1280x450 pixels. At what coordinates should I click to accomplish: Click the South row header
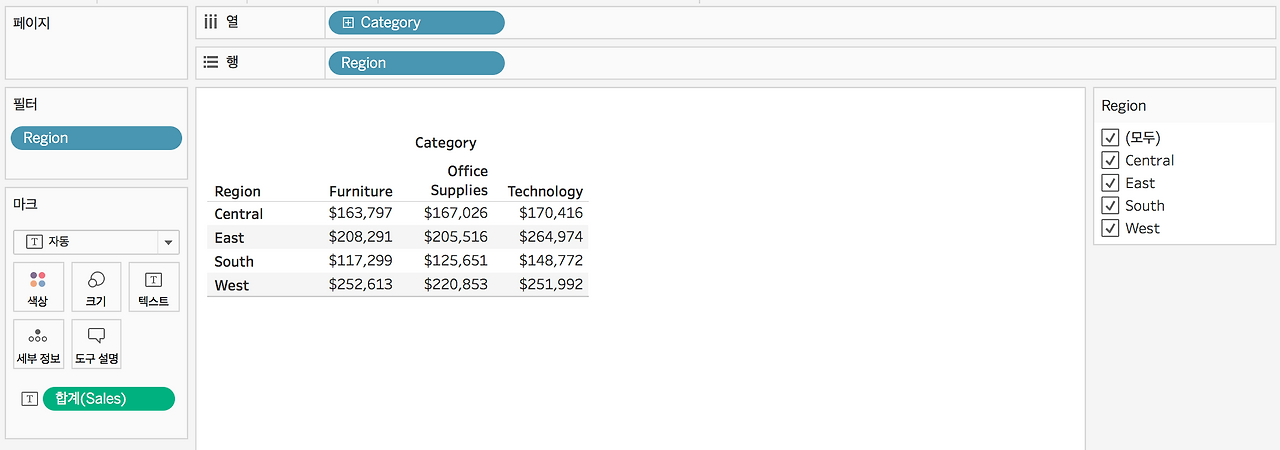tap(234, 261)
